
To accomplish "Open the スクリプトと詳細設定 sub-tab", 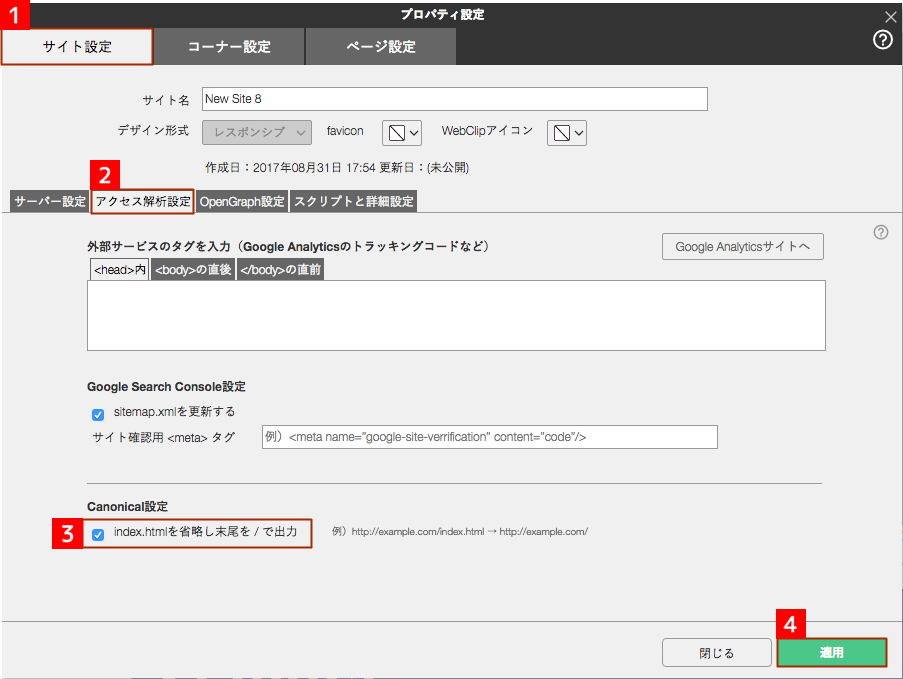I will click(x=353, y=202).
